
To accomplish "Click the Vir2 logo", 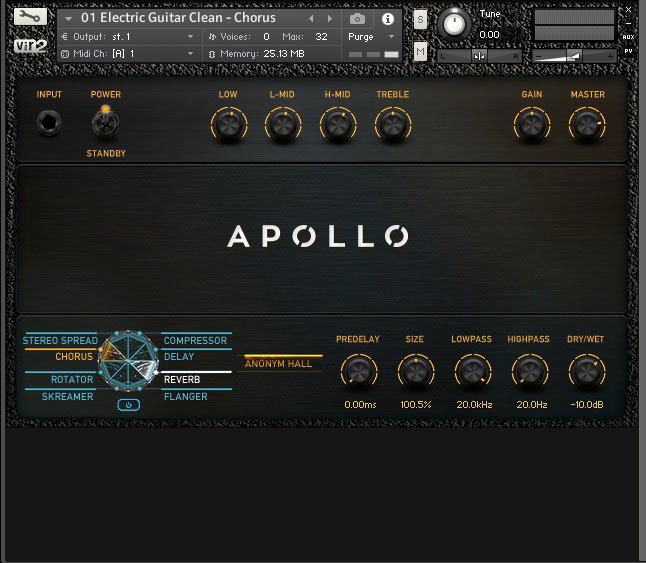I will coord(30,46).
